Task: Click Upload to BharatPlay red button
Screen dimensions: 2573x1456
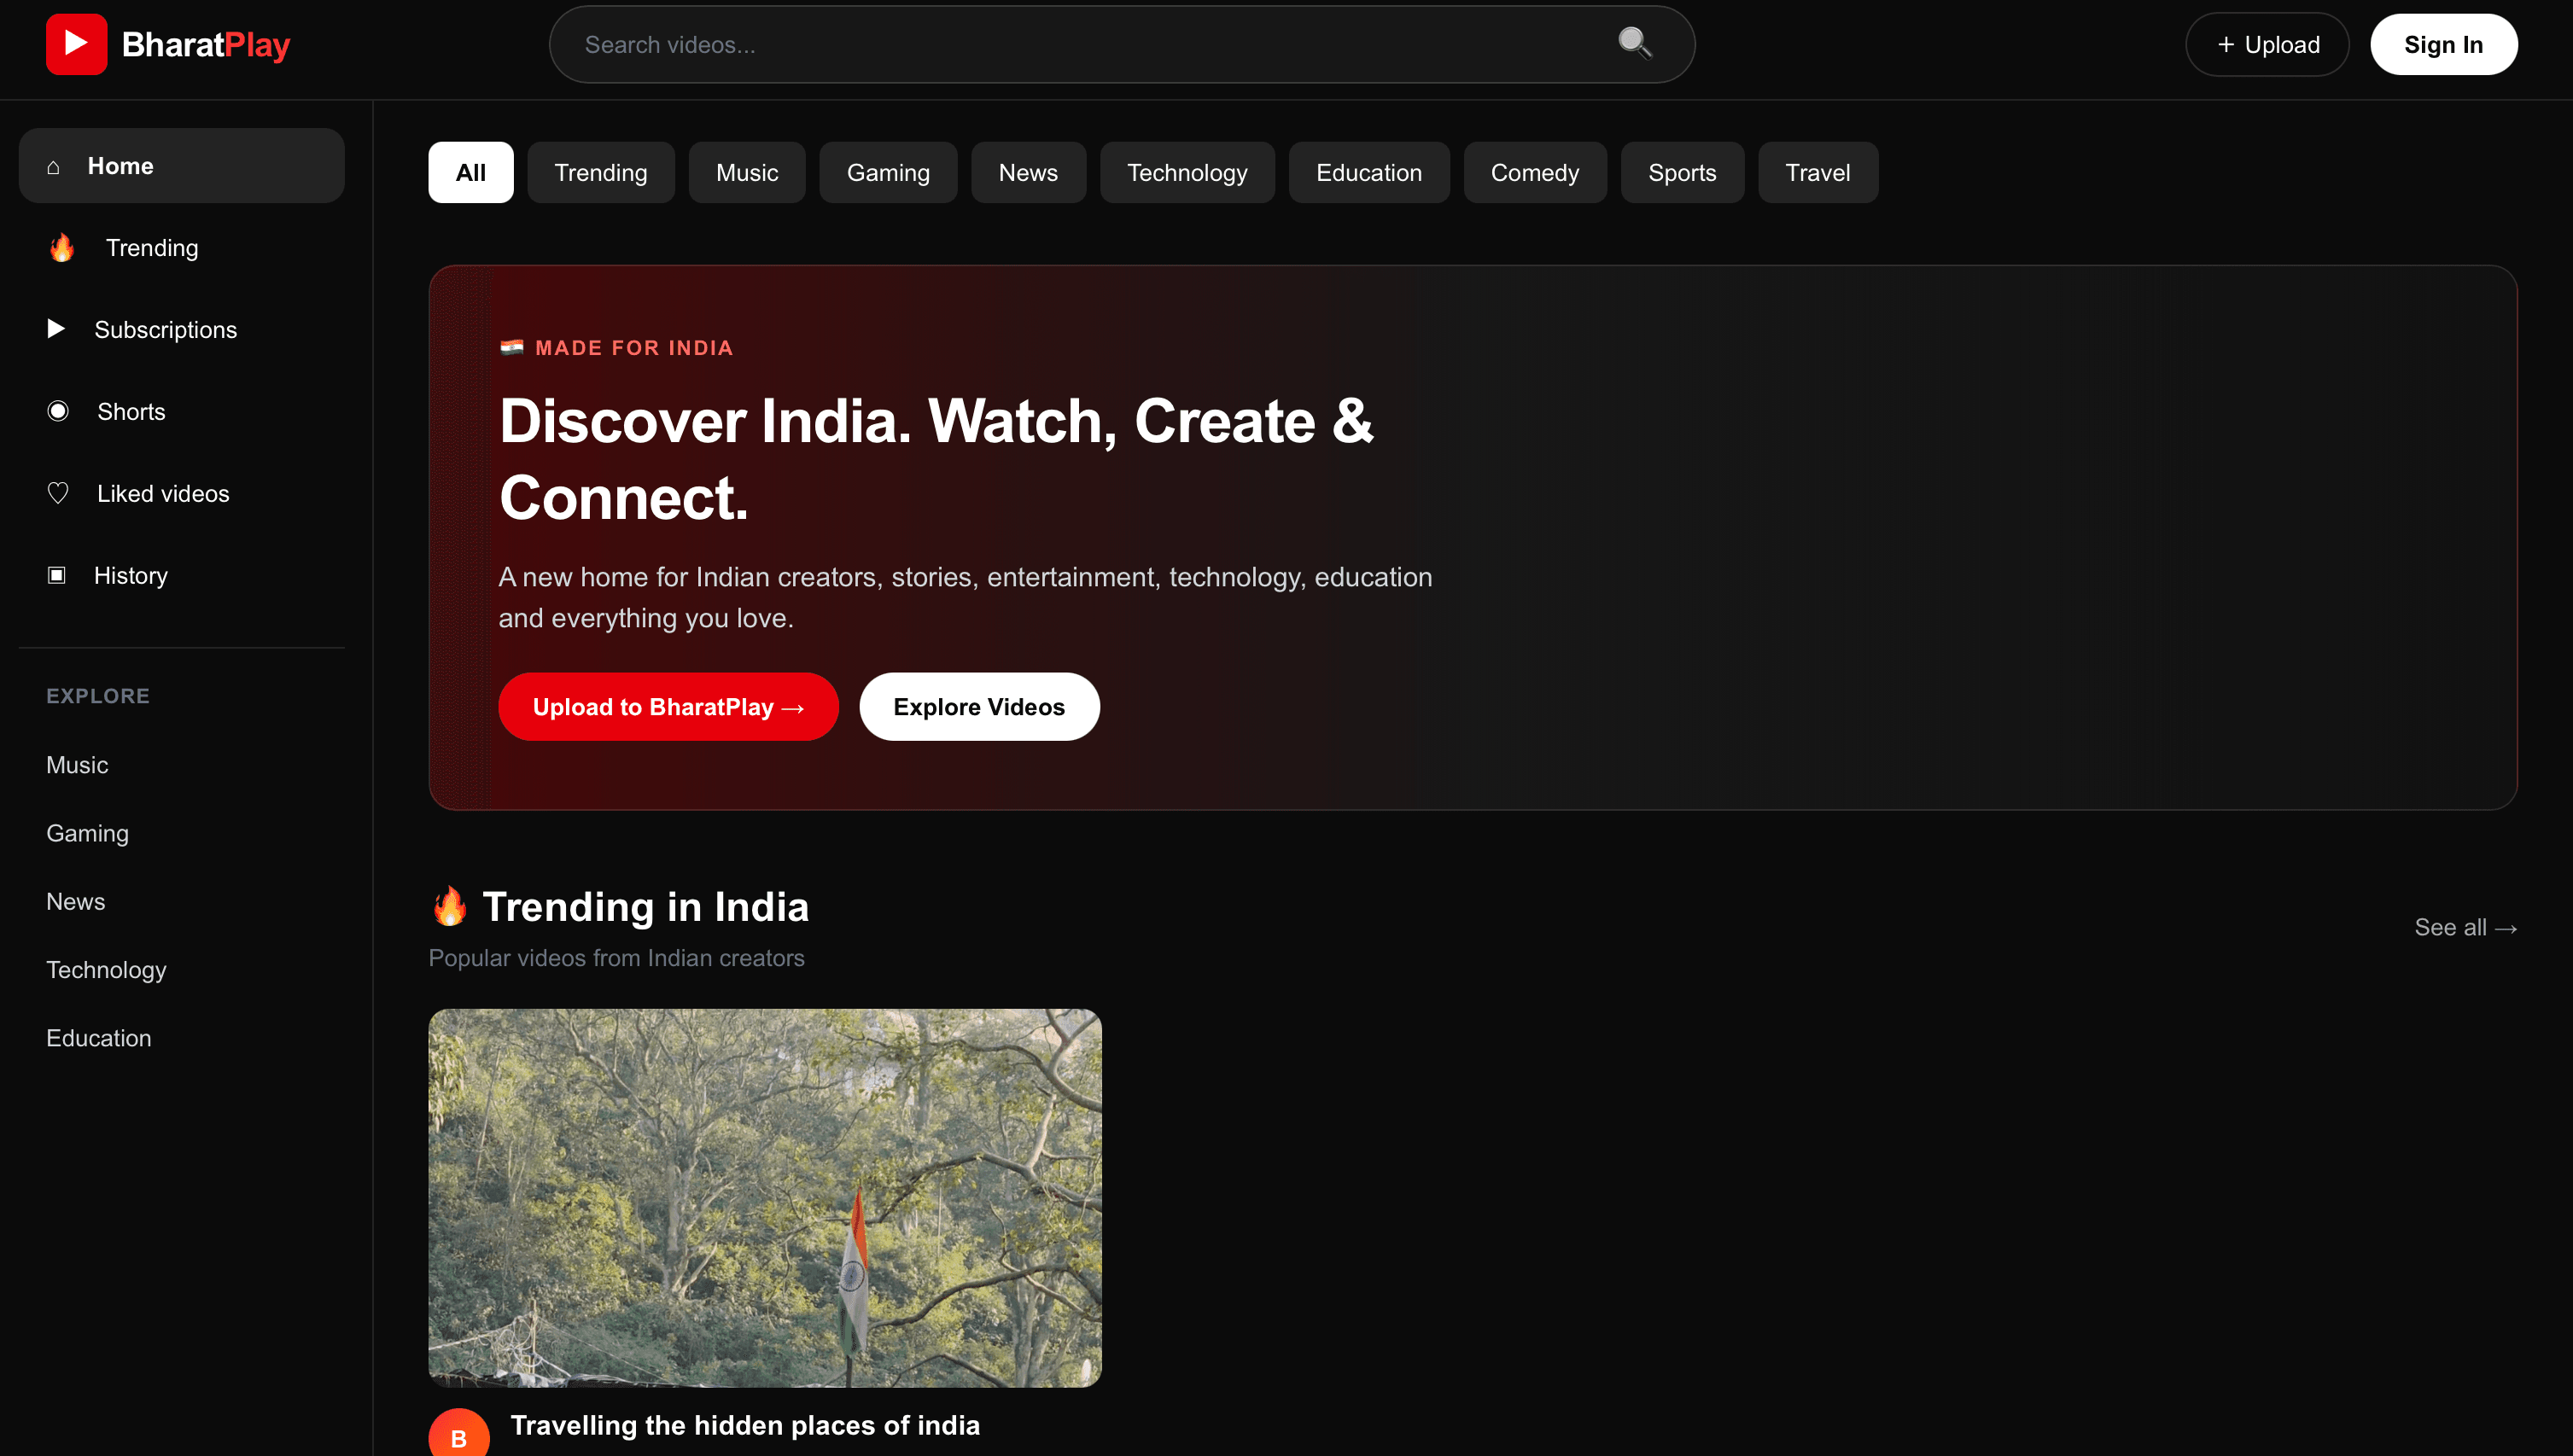Action: tap(668, 707)
